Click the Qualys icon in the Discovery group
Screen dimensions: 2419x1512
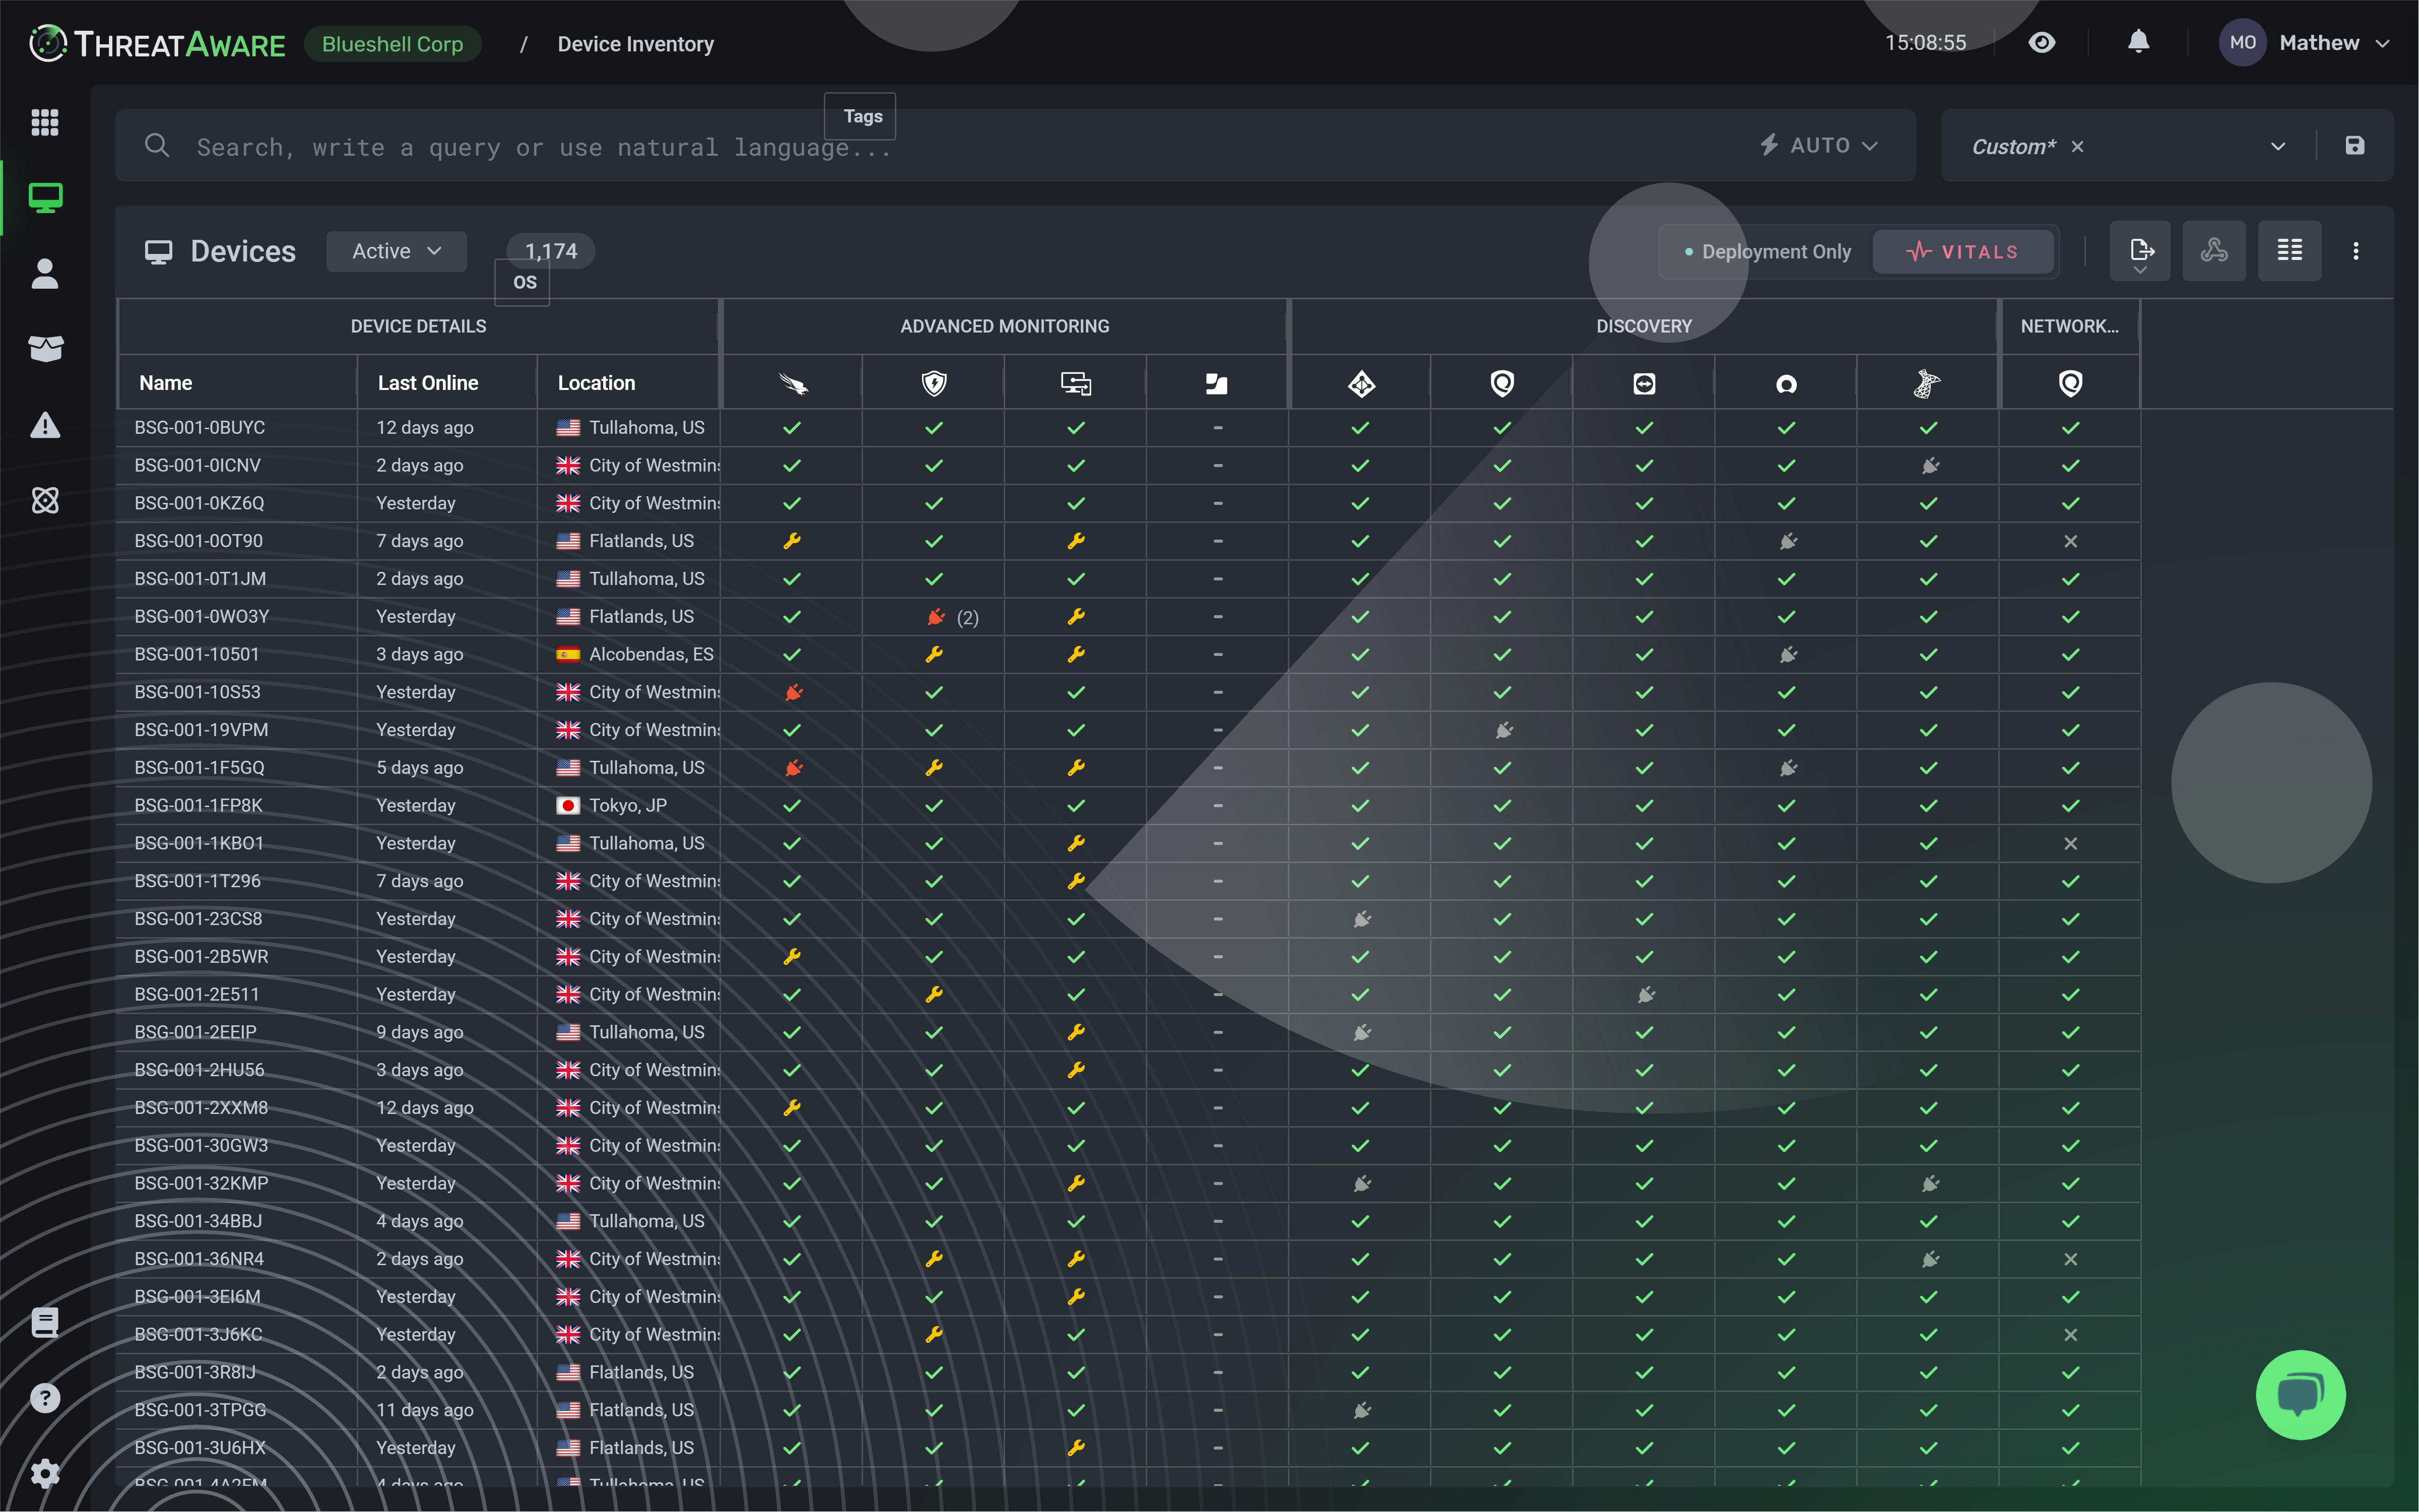pyautogui.click(x=1502, y=384)
